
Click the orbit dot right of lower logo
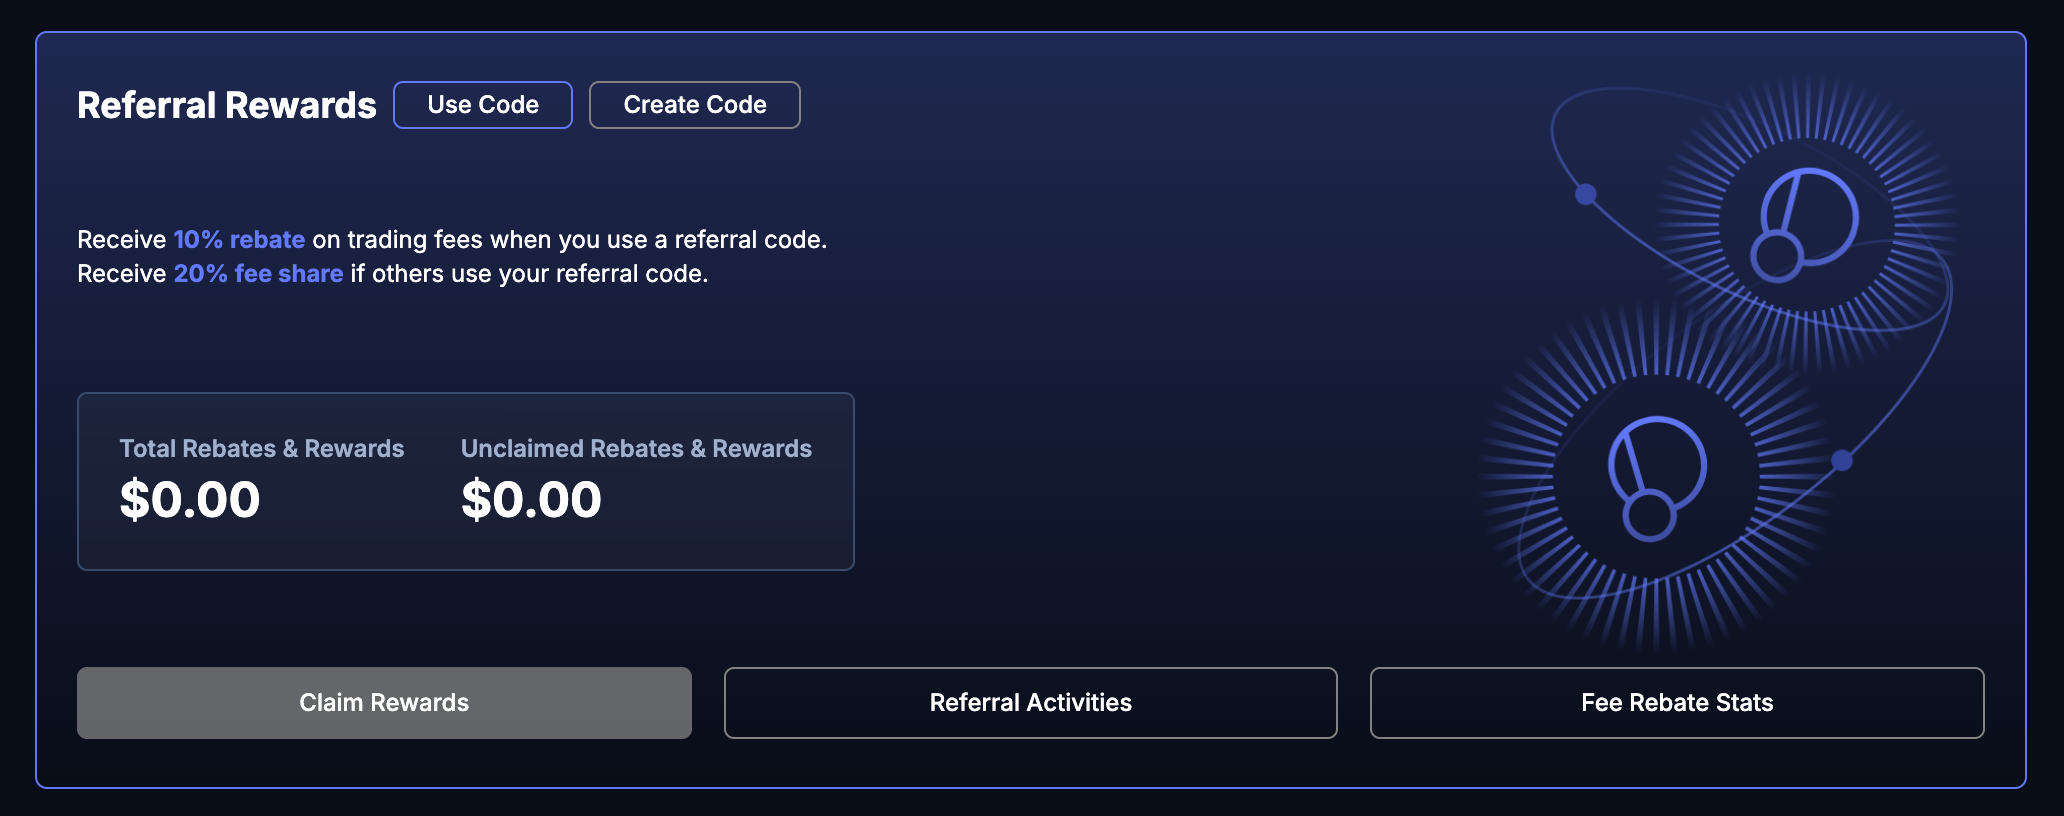click(x=1842, y=460)
